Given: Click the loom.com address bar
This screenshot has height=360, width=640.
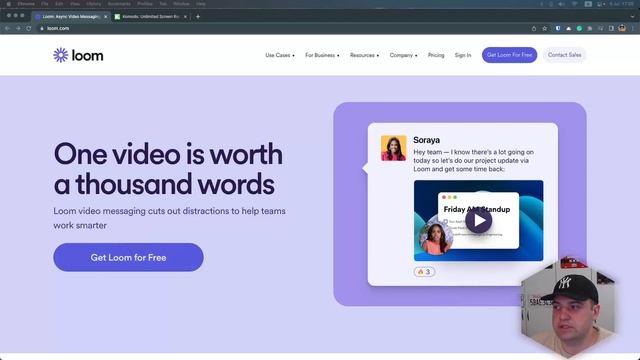Looking at the screenshot, I should [x=282, y=28].
